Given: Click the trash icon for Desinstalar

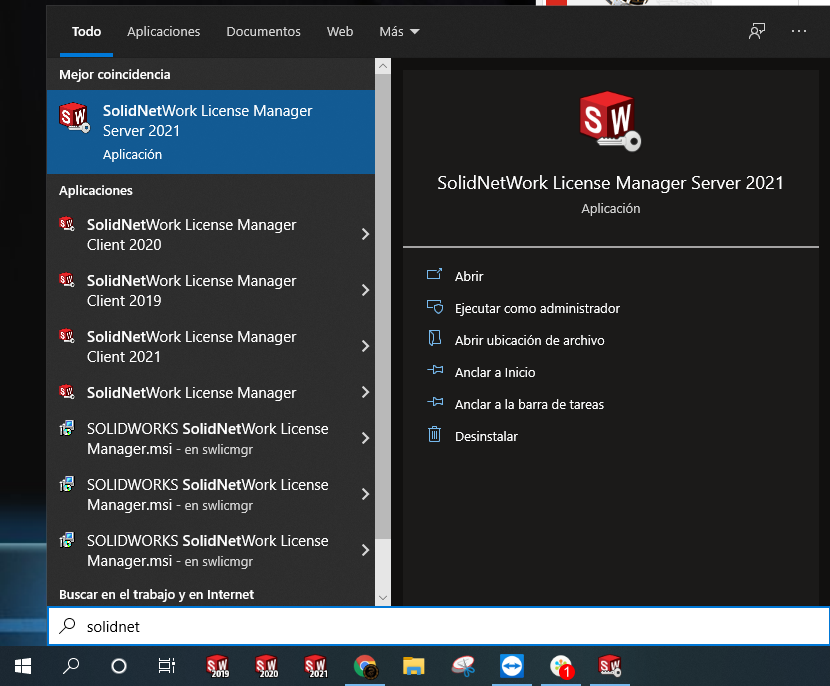Looking at the screenshot, I should (x=434, y=435).
